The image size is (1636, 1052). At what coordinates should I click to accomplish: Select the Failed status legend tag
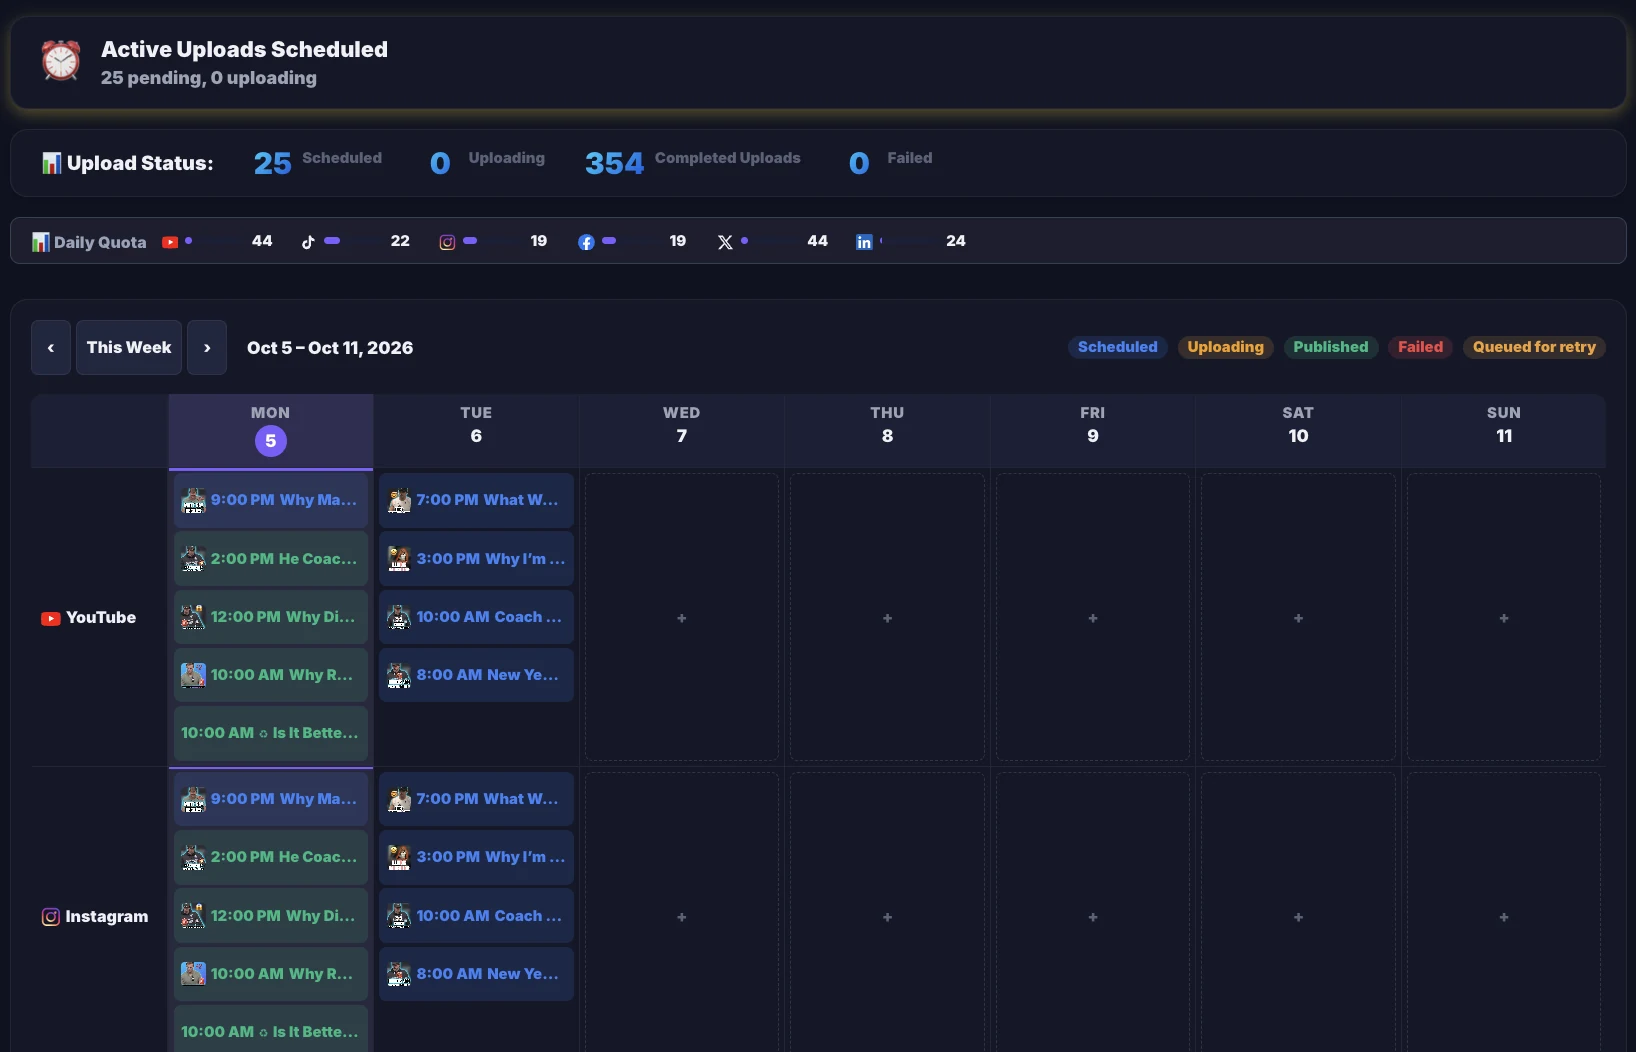click(1420, 347)
